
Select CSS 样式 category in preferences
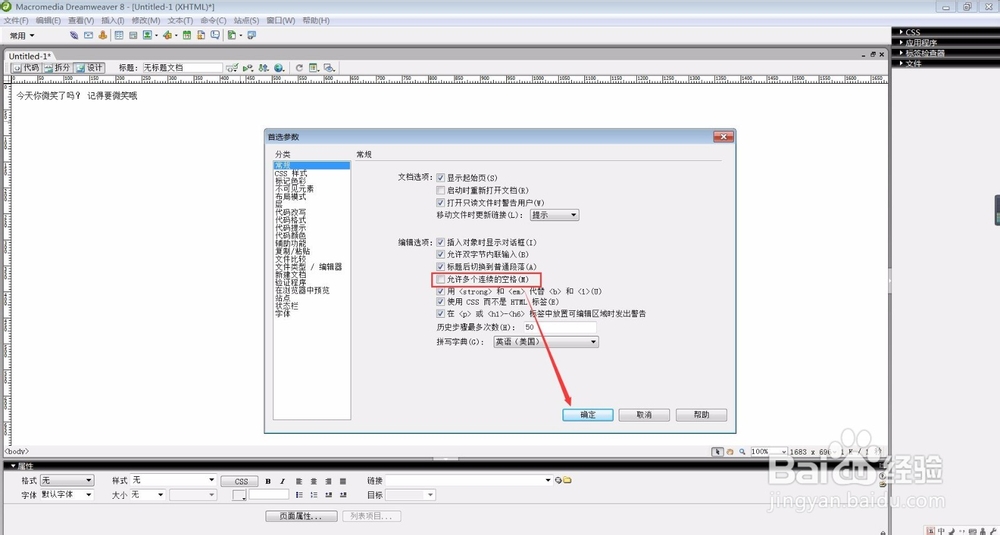pyautogui.click(x=291, y=173)
